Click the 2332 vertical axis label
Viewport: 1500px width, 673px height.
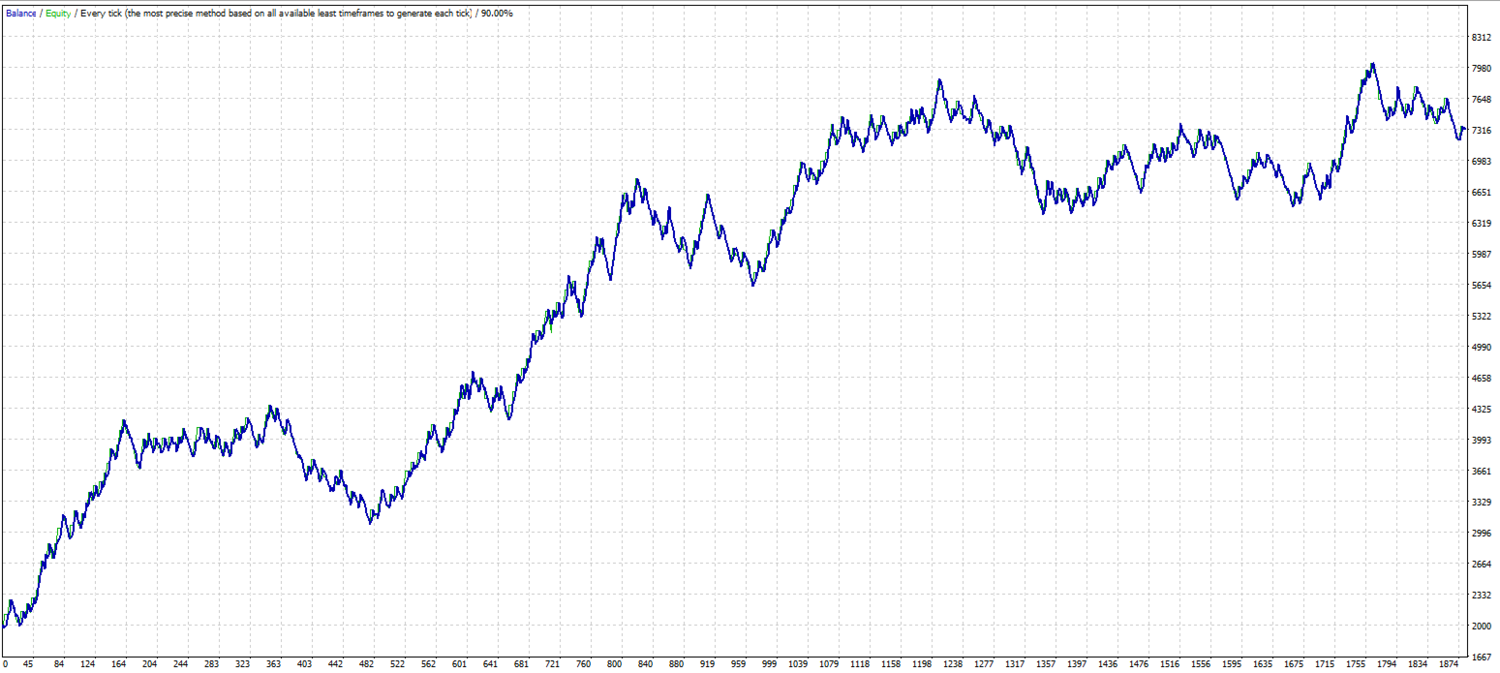click(x=1483, y=596)
